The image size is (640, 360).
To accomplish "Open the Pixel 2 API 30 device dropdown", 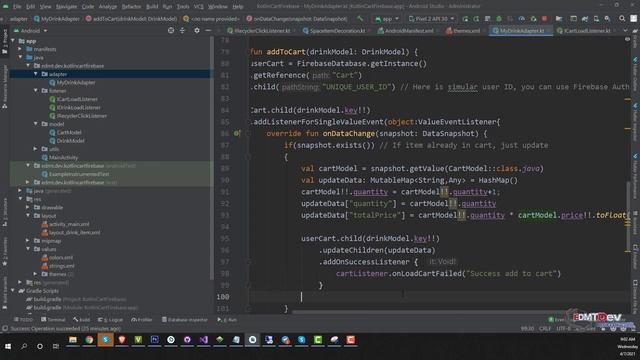I will click(x=431, y=19).
